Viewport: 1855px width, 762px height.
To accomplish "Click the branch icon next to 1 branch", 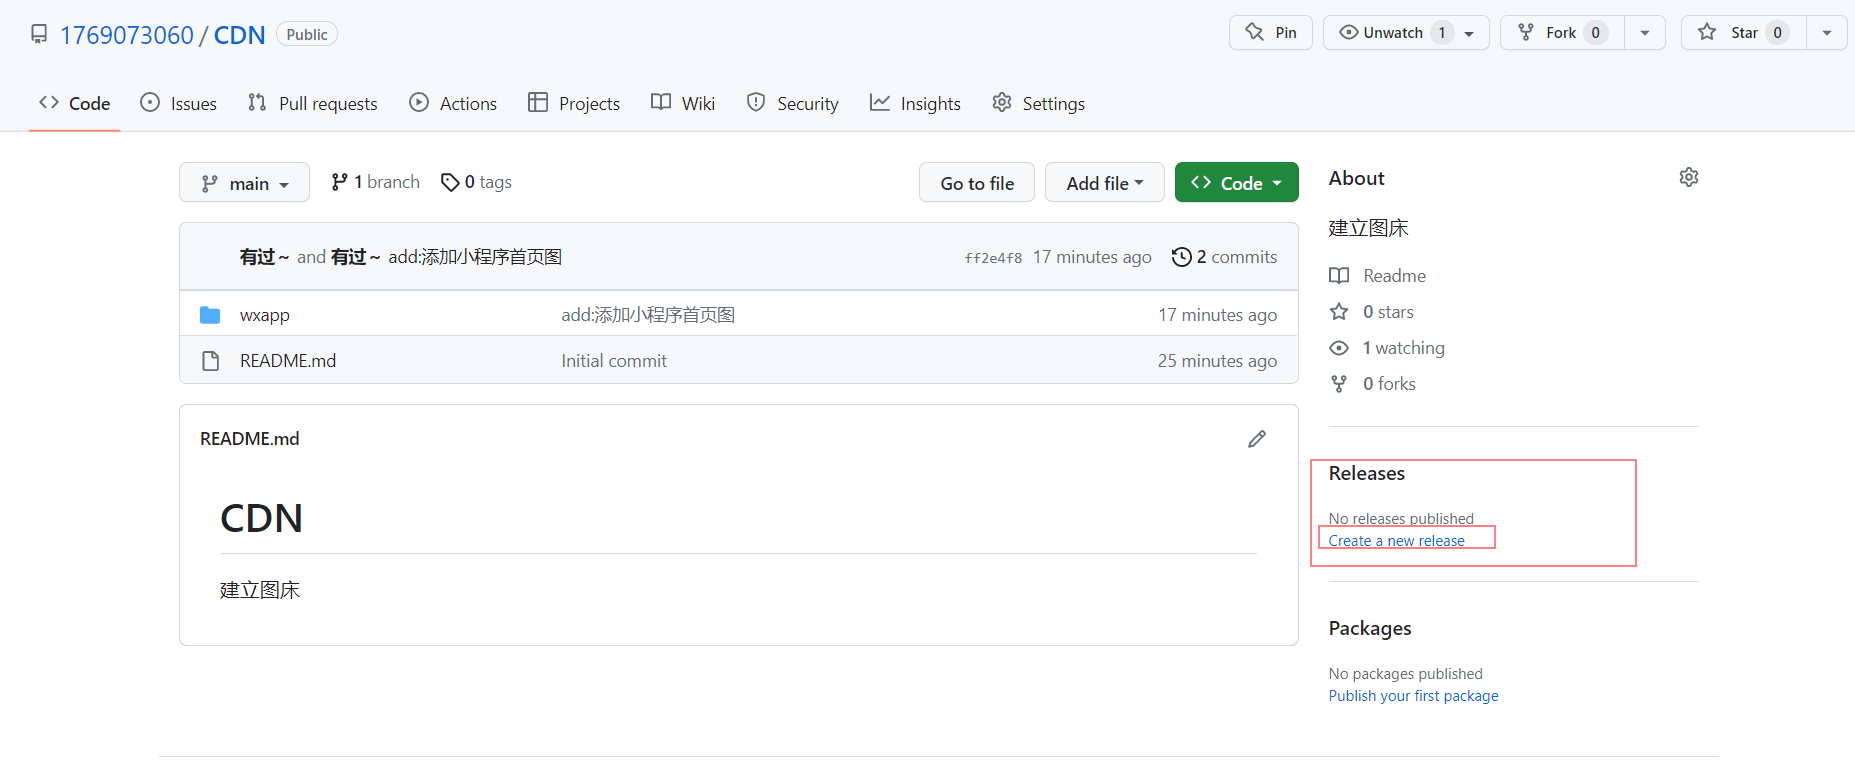I will (340, 182).
